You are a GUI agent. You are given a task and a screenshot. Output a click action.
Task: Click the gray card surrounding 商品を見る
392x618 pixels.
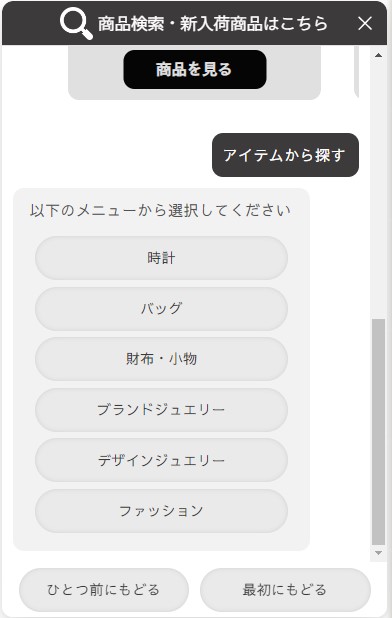click(x=195, y=73)
